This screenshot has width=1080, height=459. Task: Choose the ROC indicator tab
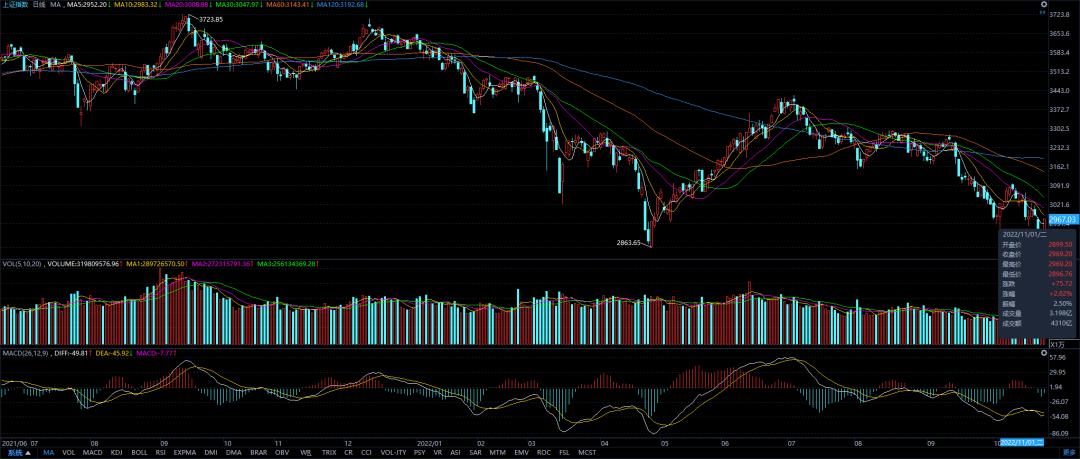coord(543,453)
